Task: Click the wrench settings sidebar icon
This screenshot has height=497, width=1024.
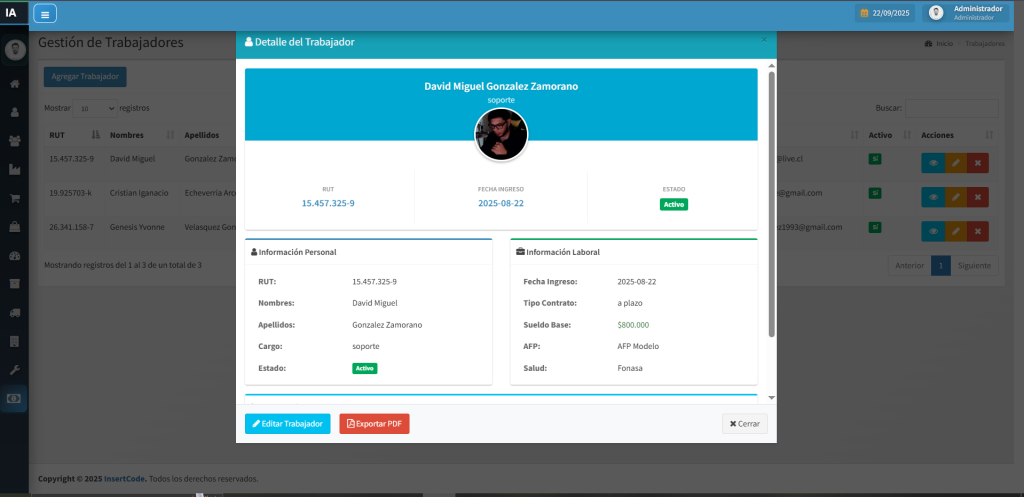Action: pyautogui.click(x=14, y=370)
